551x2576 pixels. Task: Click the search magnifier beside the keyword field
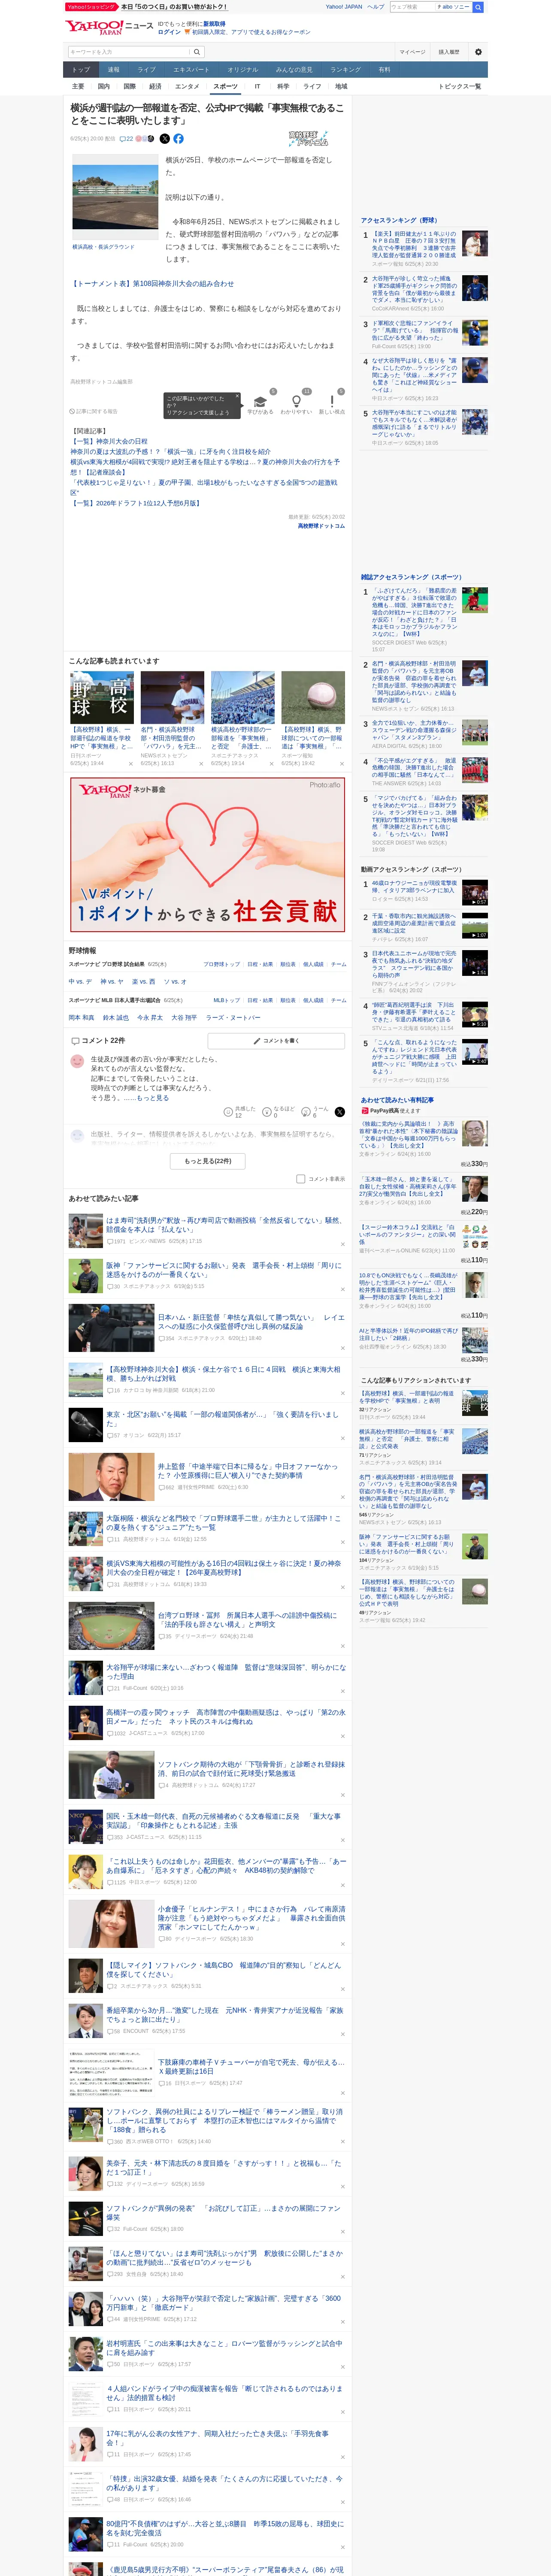pyautogui.click(x=197, y=52)
